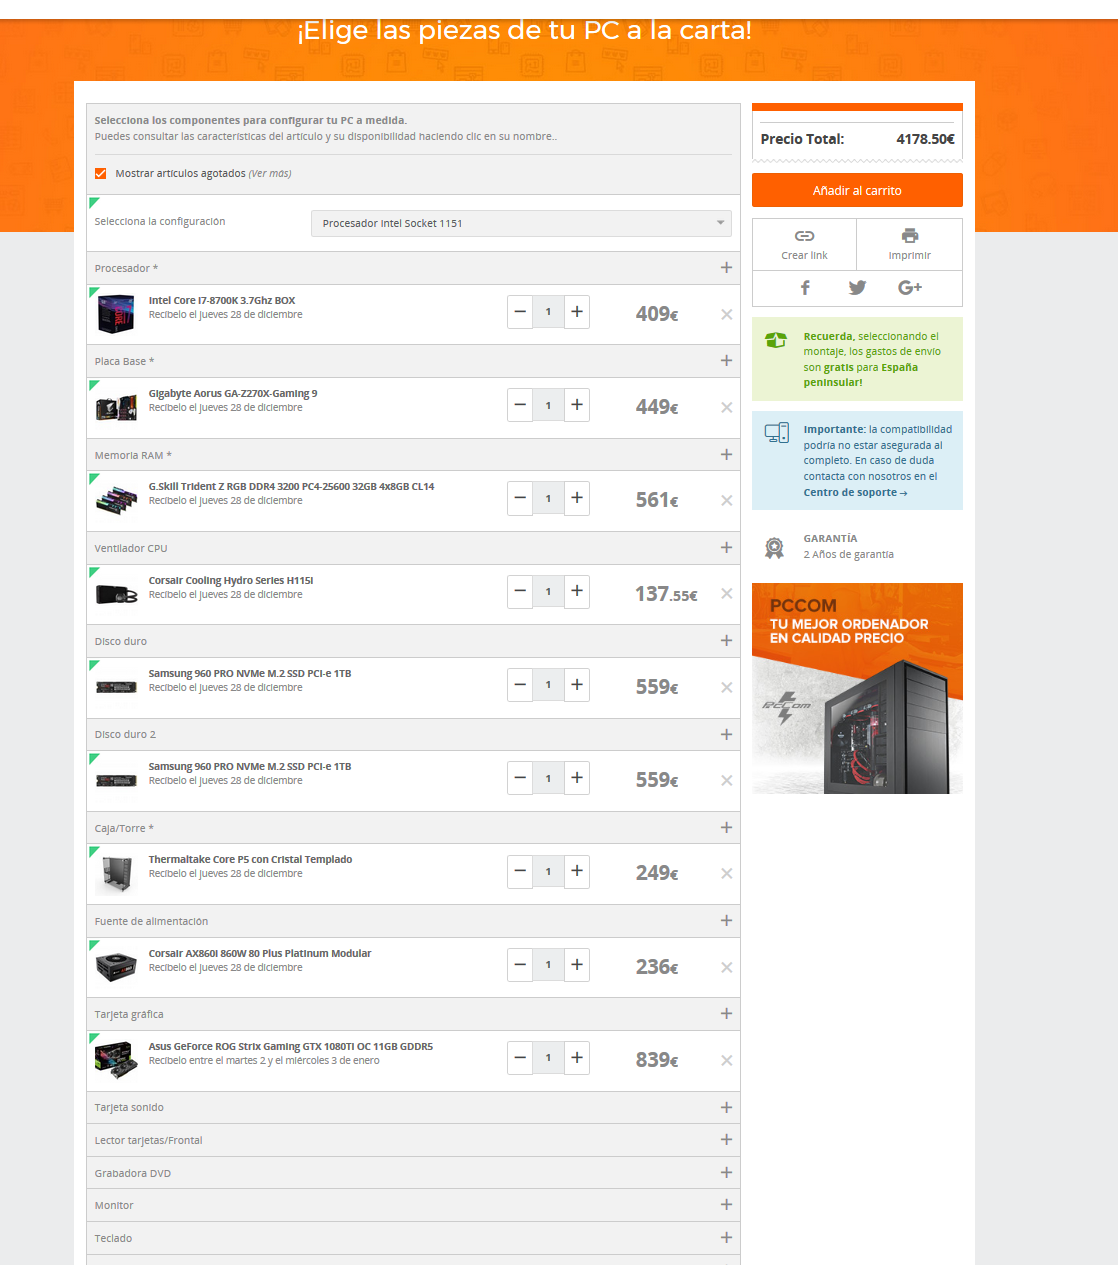1118x1265 pixels.
Task: Increase quantity of Intel Core i7-8700K
Action: coord(577,312)
